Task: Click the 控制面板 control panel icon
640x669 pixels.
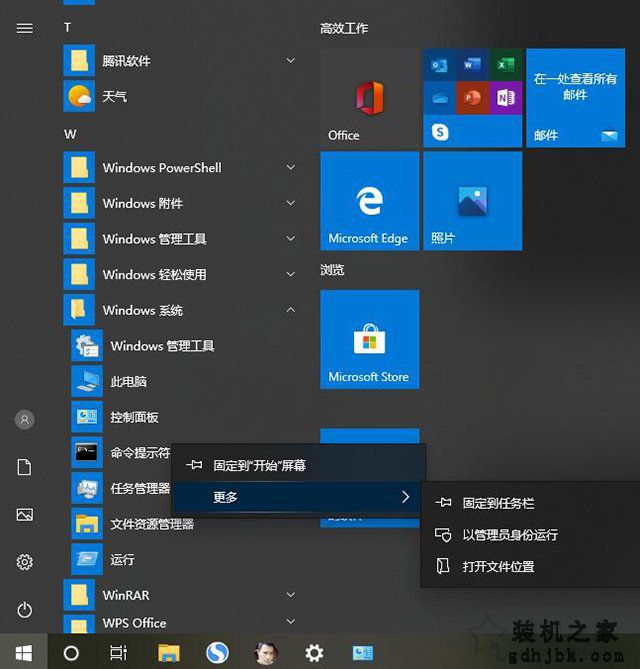Action: 87,417
